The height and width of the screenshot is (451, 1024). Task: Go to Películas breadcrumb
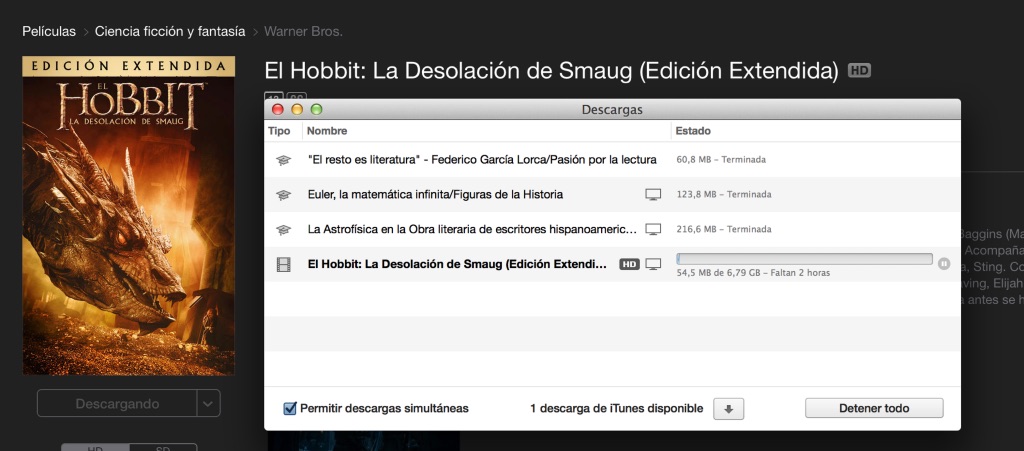pos(49,31)
